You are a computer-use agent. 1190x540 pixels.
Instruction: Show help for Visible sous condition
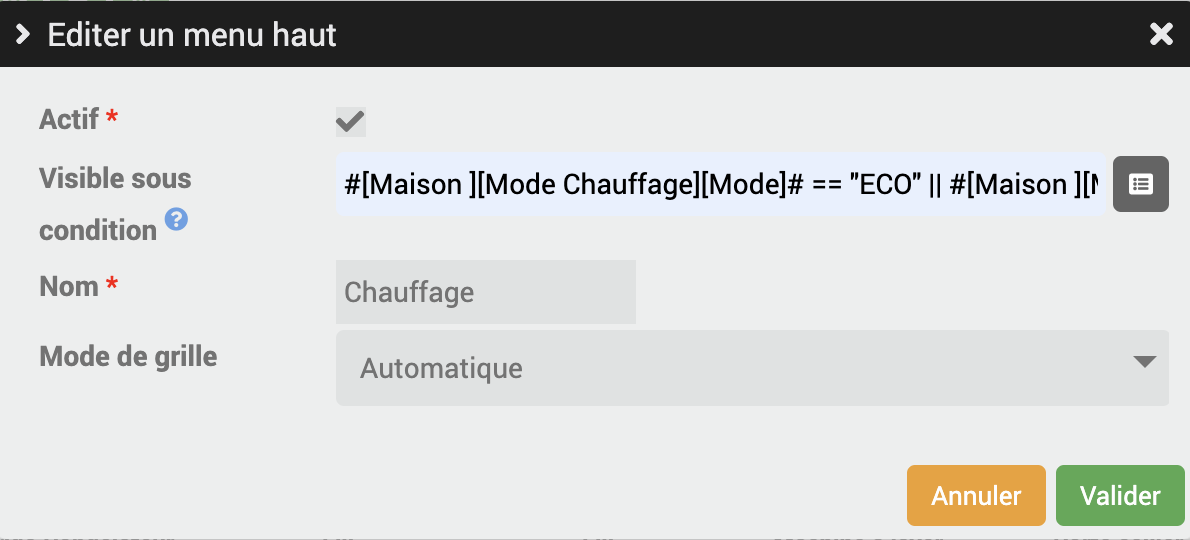[x=177, y=220]
